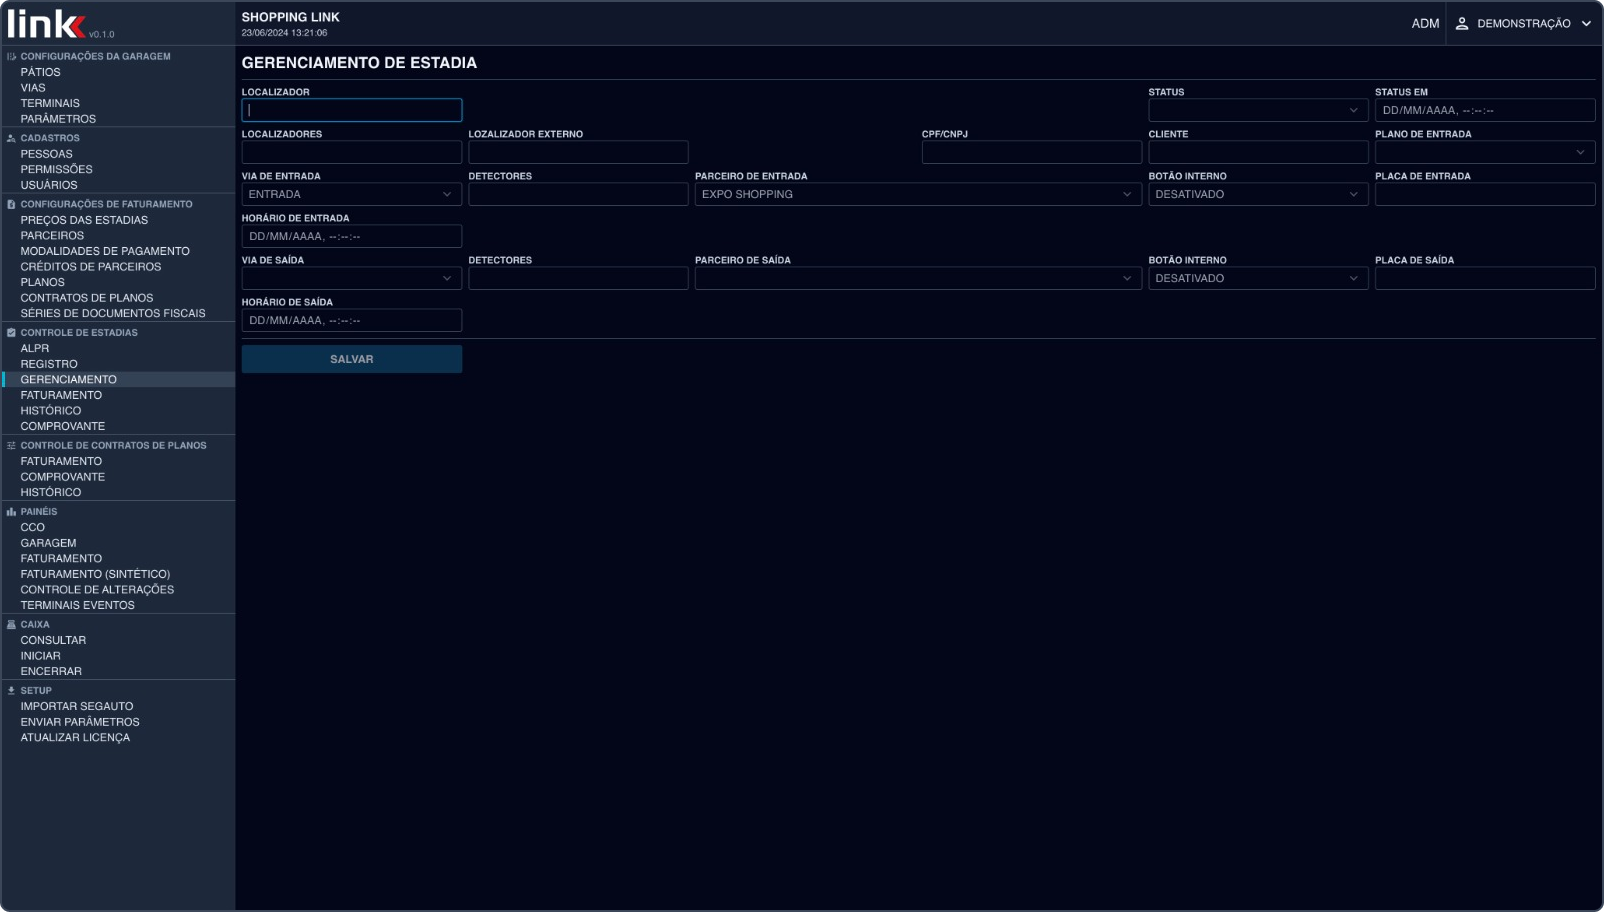Image resolution: width=1604 pixels, height=912 pixels.
Task: Click the LOCALIZADORES input field
Action: click(x=352, y=152)
